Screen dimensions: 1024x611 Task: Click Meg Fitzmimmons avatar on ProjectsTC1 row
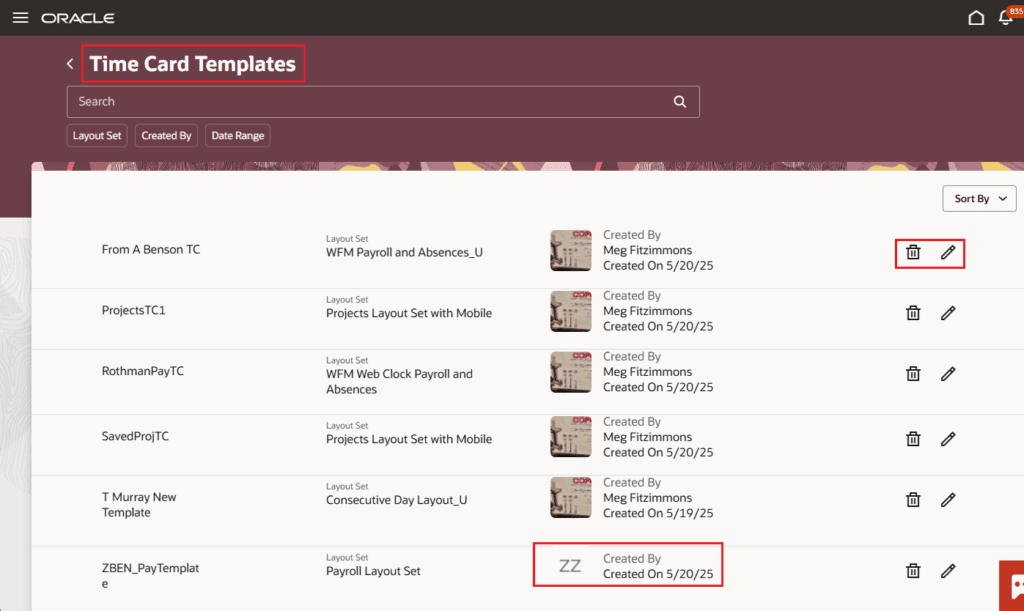click(x=571, y=311)
